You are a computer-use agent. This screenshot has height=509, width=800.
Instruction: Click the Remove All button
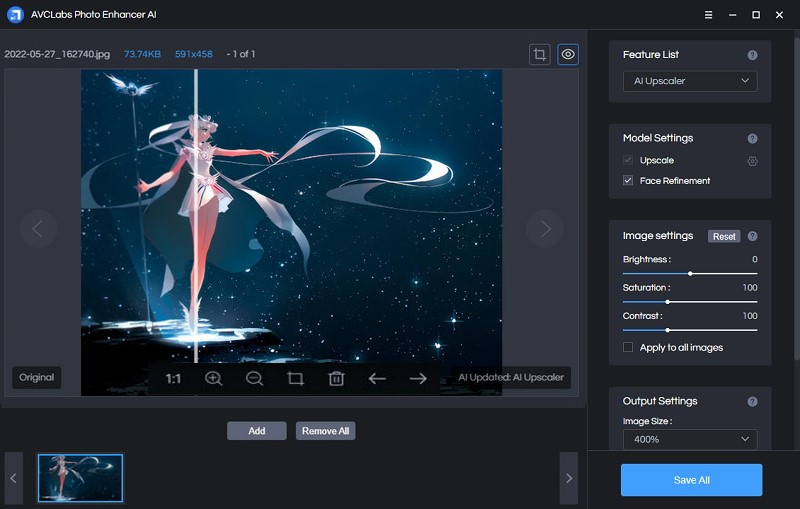point(326,431)
